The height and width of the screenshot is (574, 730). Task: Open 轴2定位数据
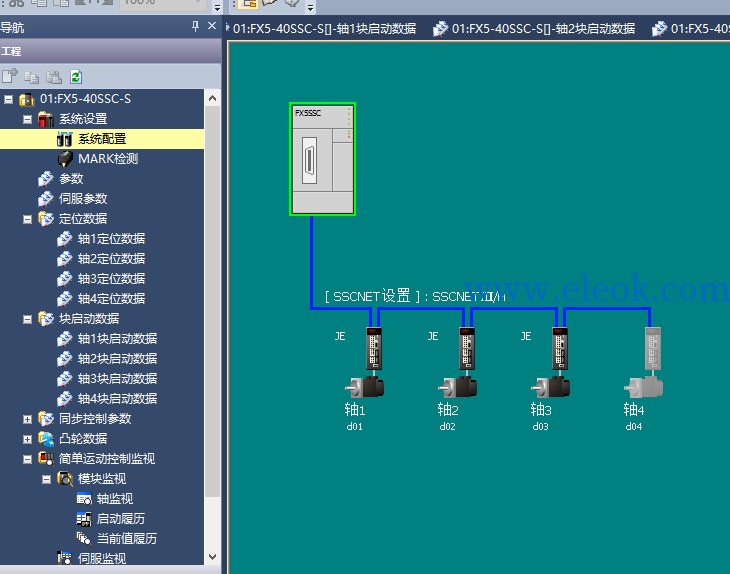[x=111, y=259]
